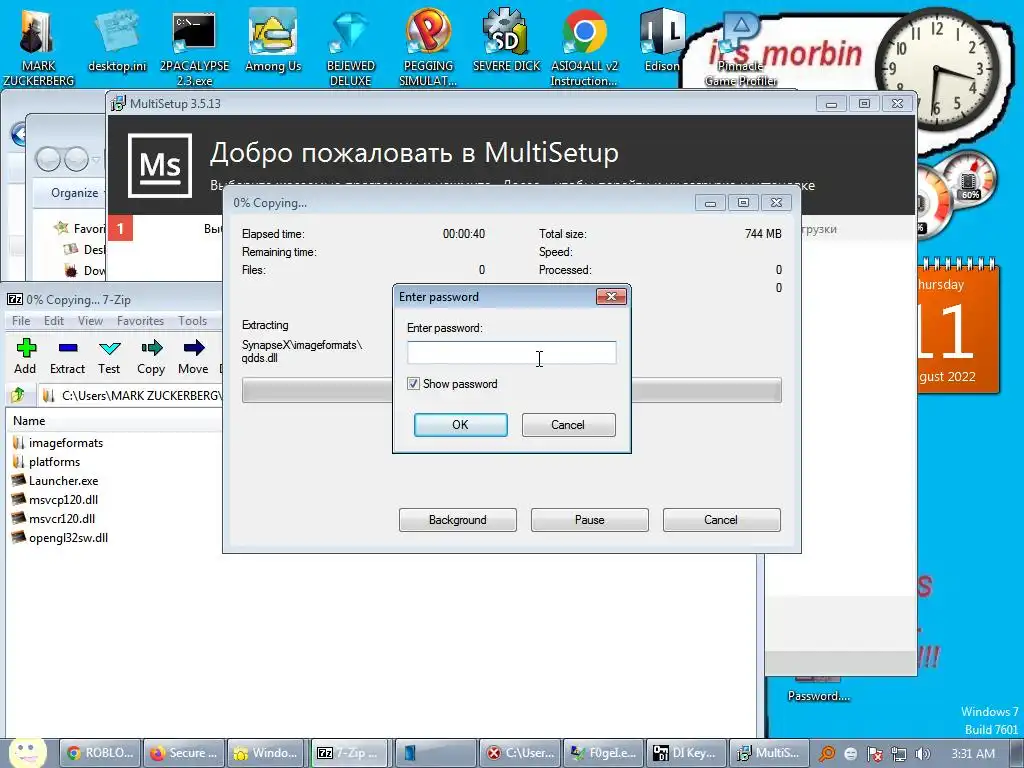Switch to the MultiS... taskbar button
Screen dimensions: 1024x768
769,753
